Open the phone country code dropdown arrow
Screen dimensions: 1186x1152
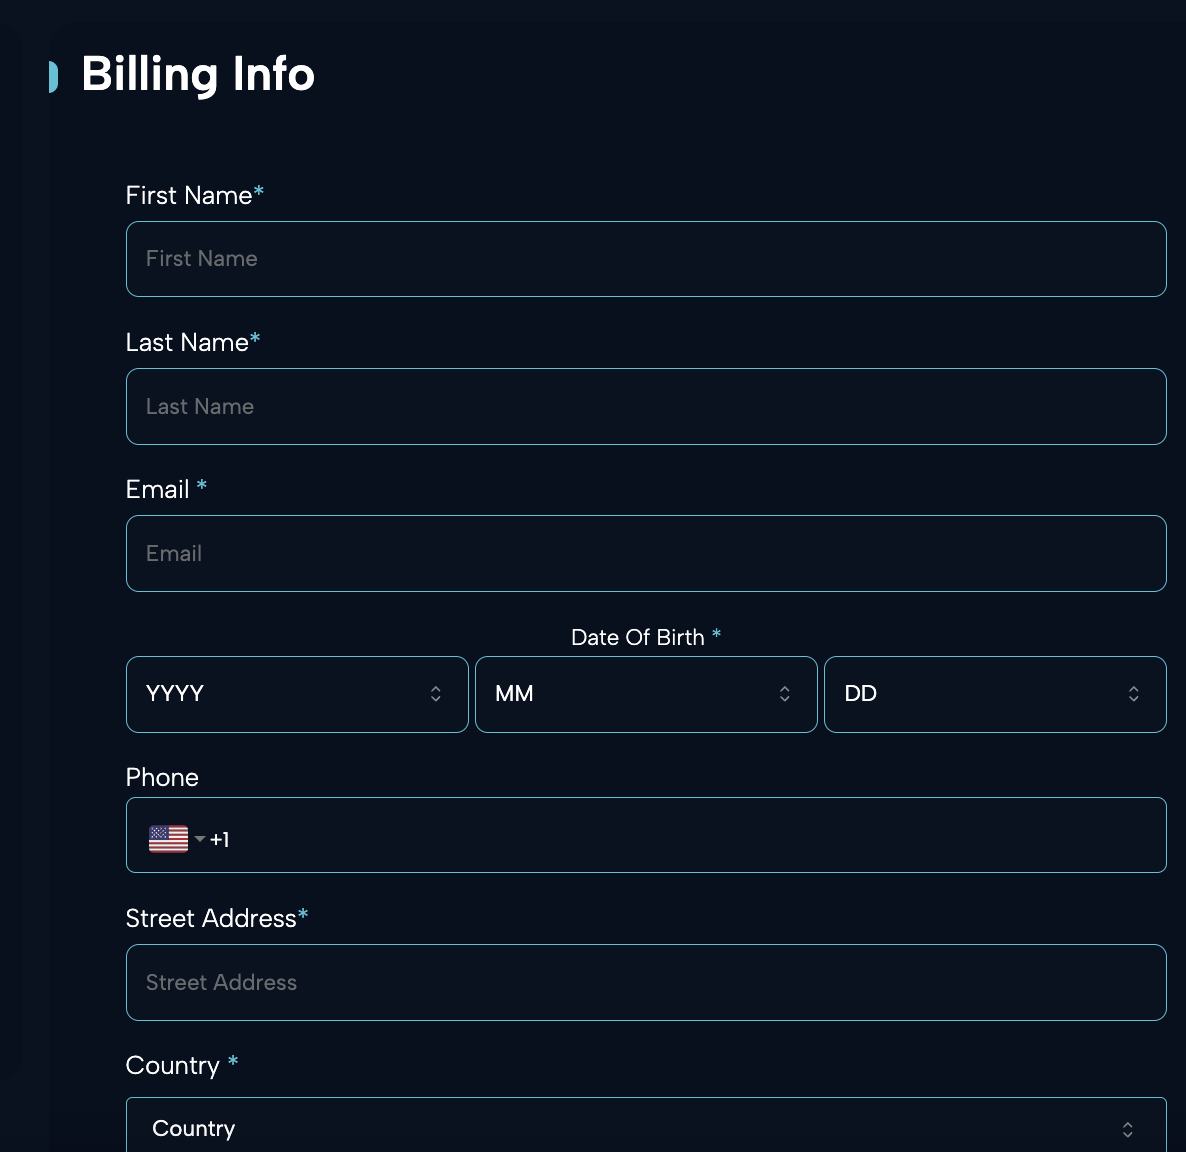coord(200,839)
